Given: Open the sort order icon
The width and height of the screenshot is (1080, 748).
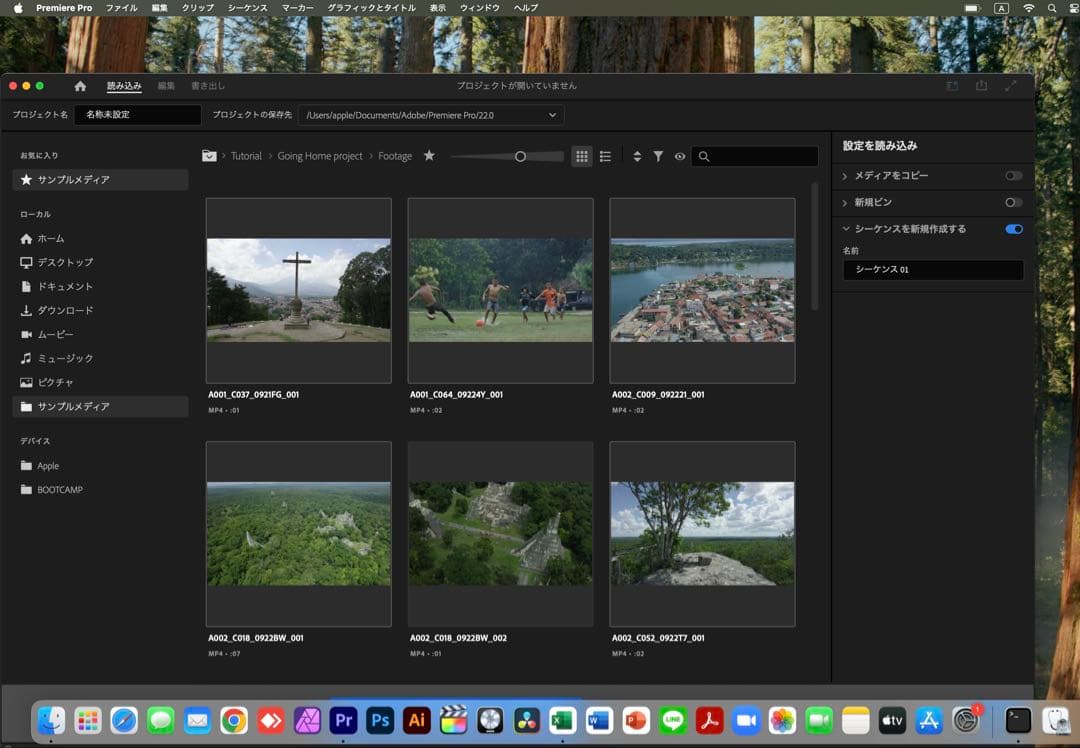Looking at the screenshot, I should tap(637, 156).
